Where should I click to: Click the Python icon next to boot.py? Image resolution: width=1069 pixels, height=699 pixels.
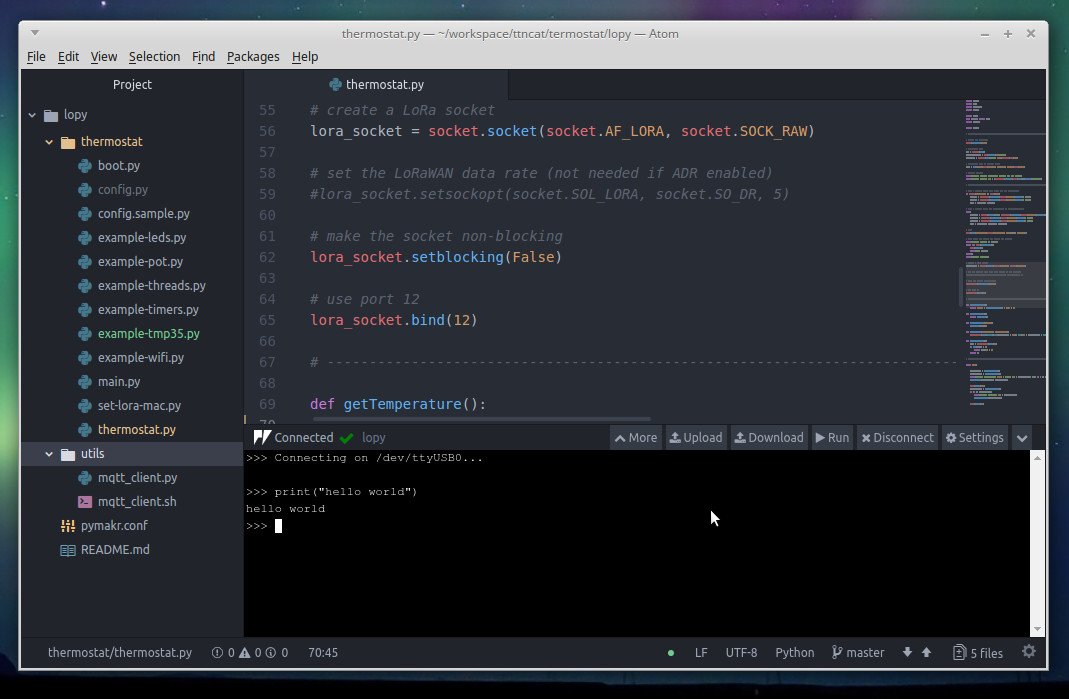point(85,166)
